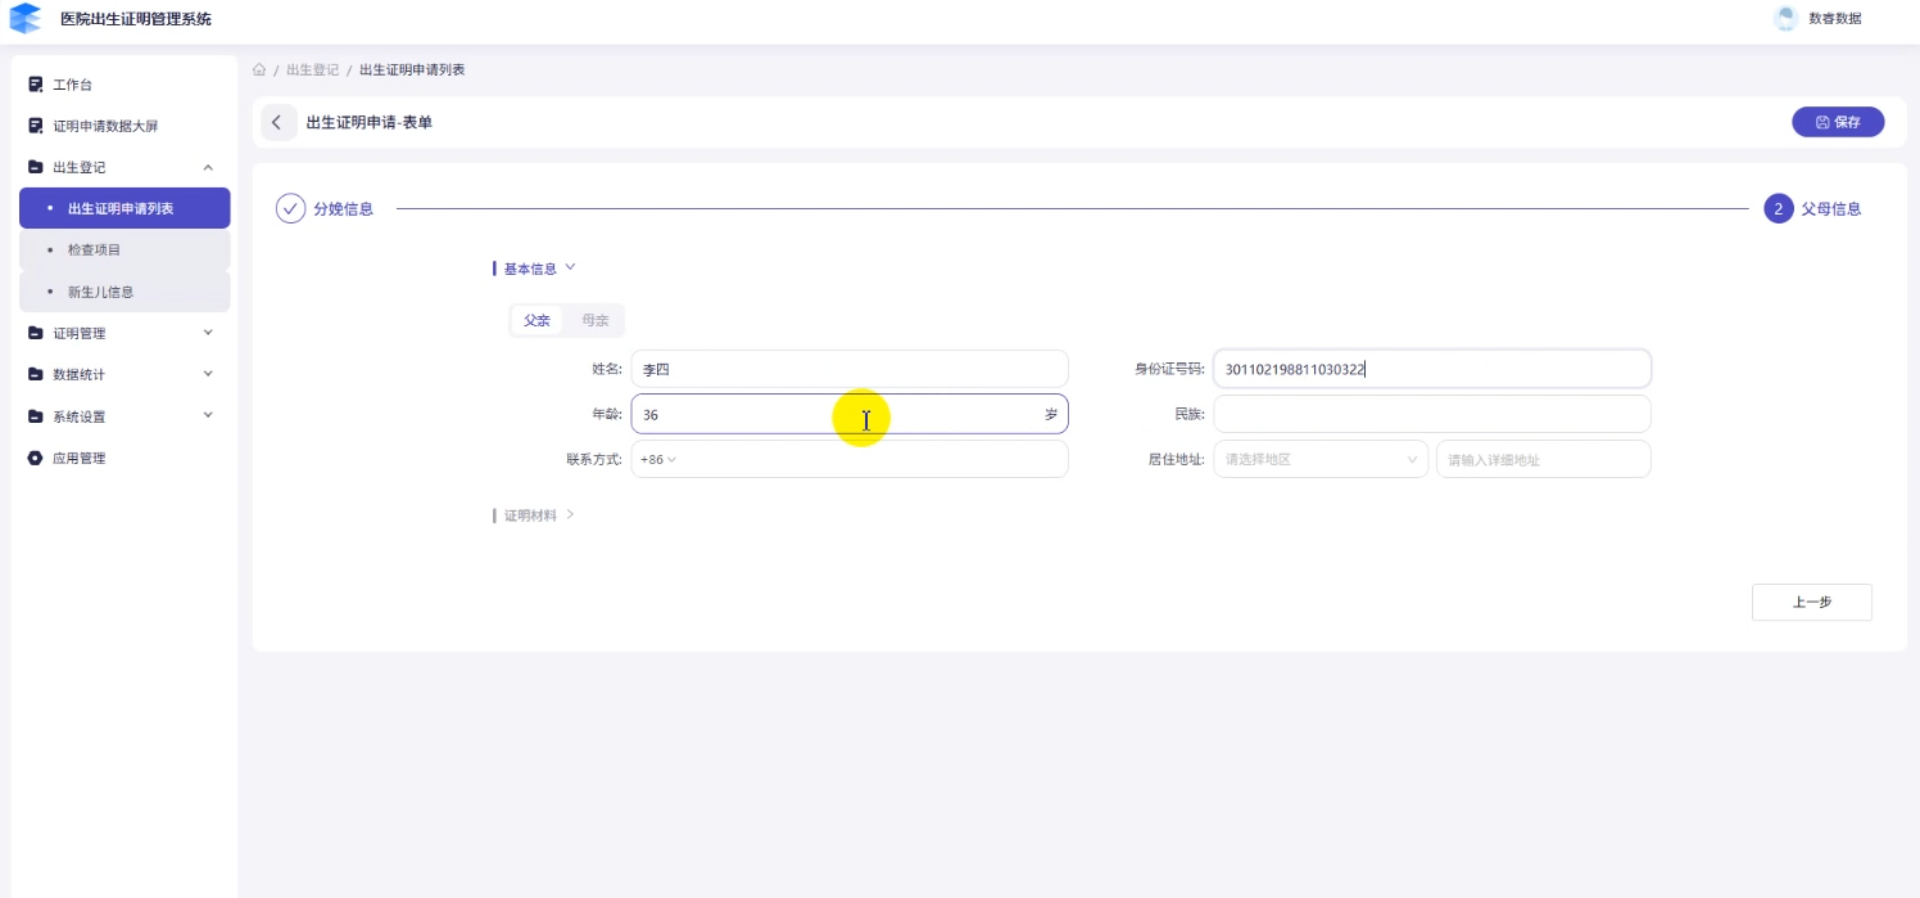Viewport: 1920px width, 898px height.
Task: Click the 应用管理 gear icon
Action: pos(36,458)
